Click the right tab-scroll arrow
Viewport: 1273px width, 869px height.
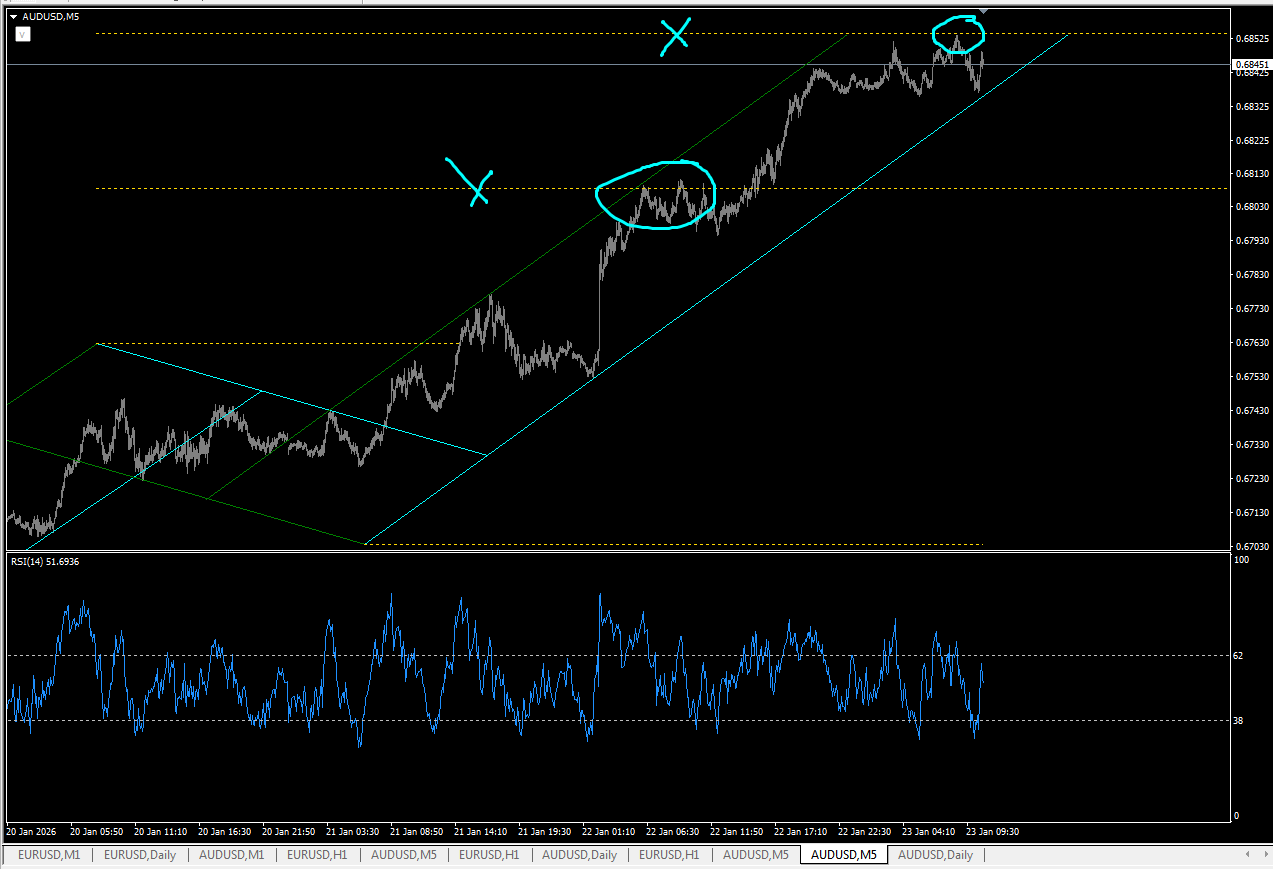point(1264,855)
